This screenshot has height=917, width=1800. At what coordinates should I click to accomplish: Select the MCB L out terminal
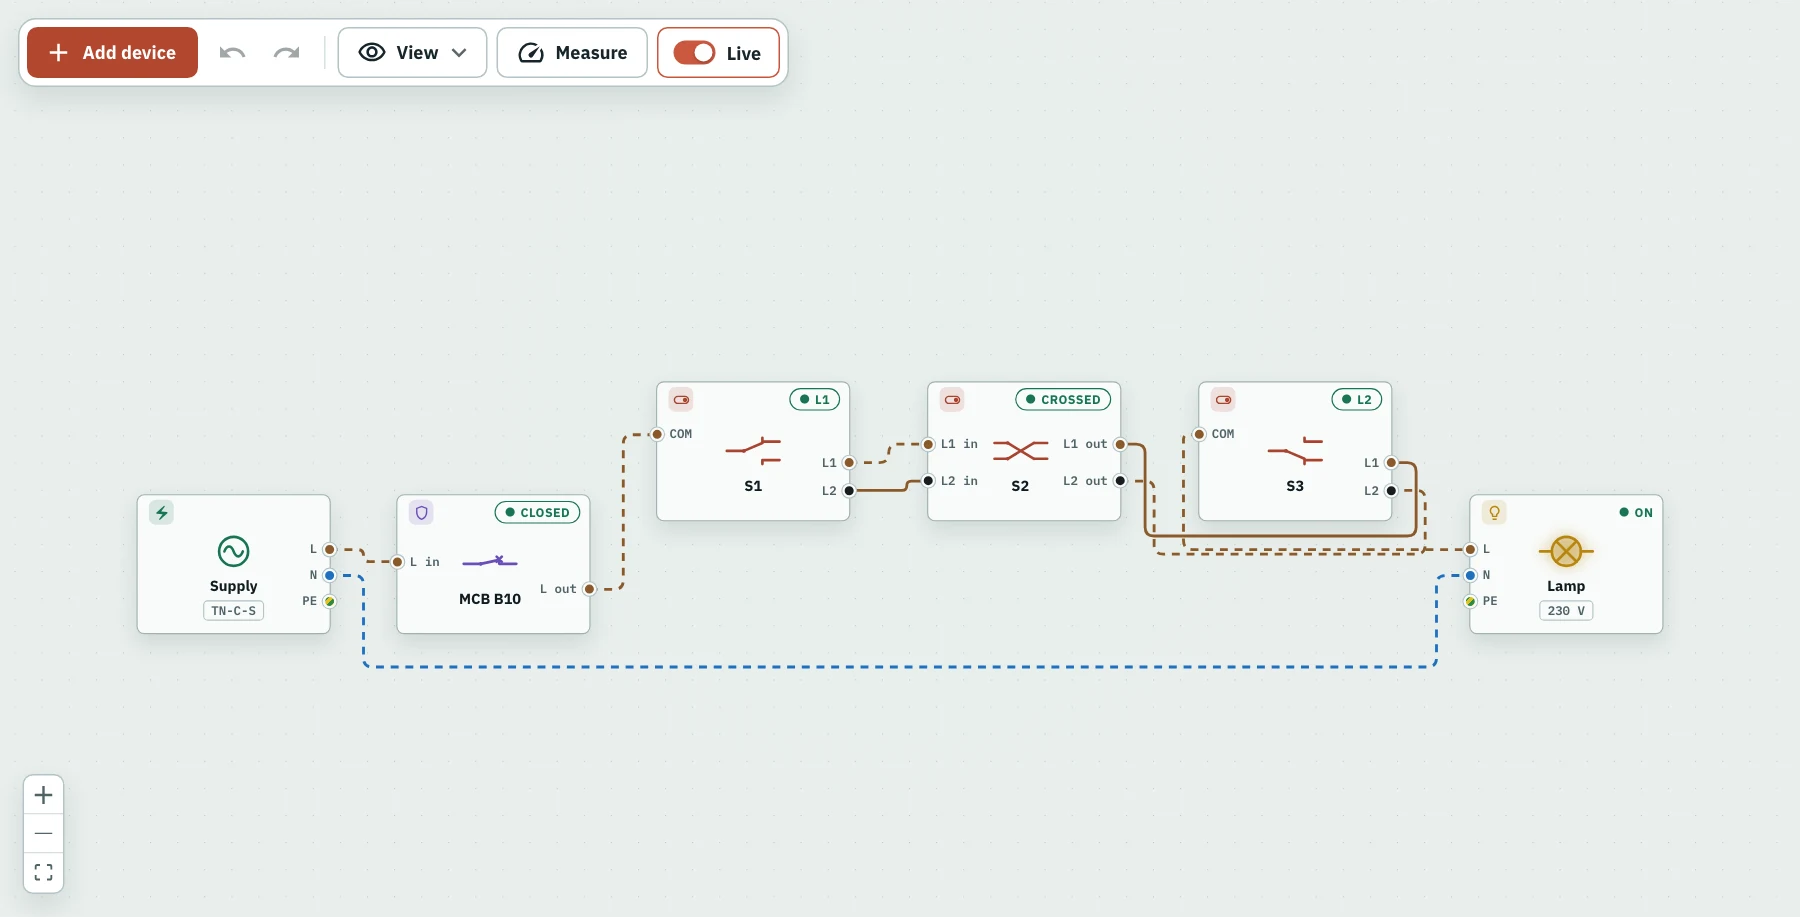pos(589,589)
